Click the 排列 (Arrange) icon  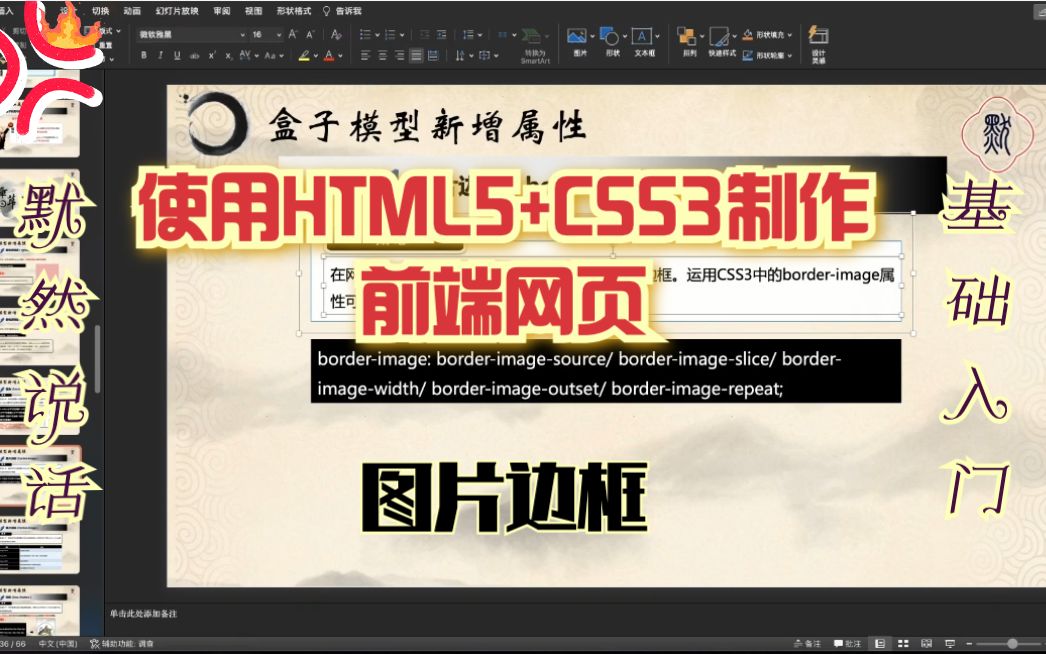tap(685, 36)
